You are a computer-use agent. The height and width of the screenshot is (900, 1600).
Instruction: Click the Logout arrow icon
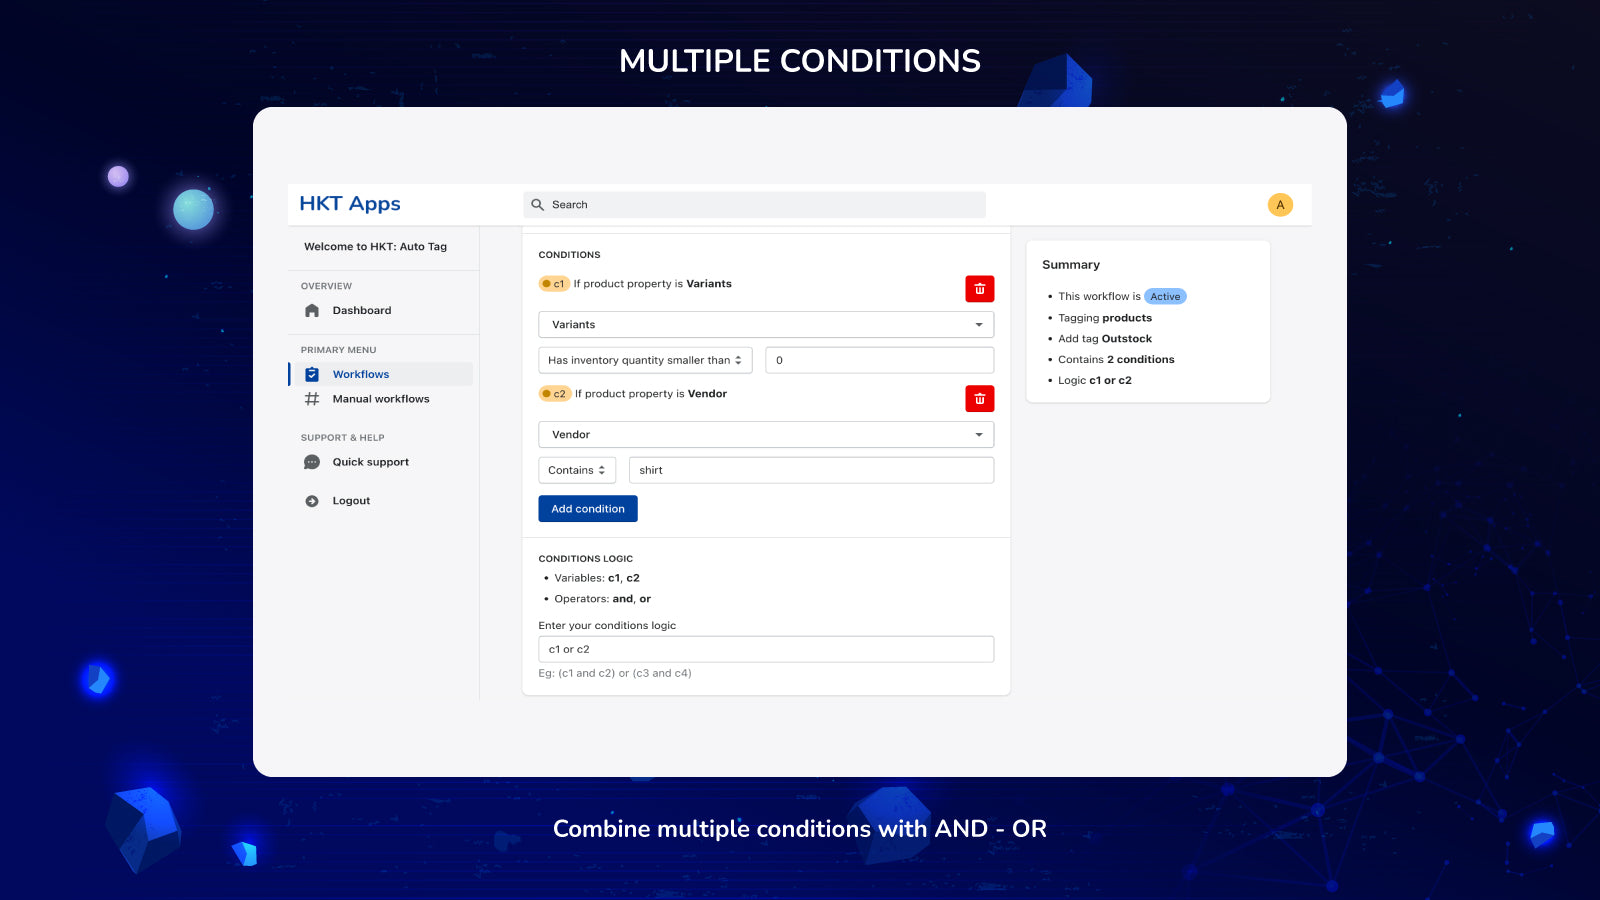311,500
